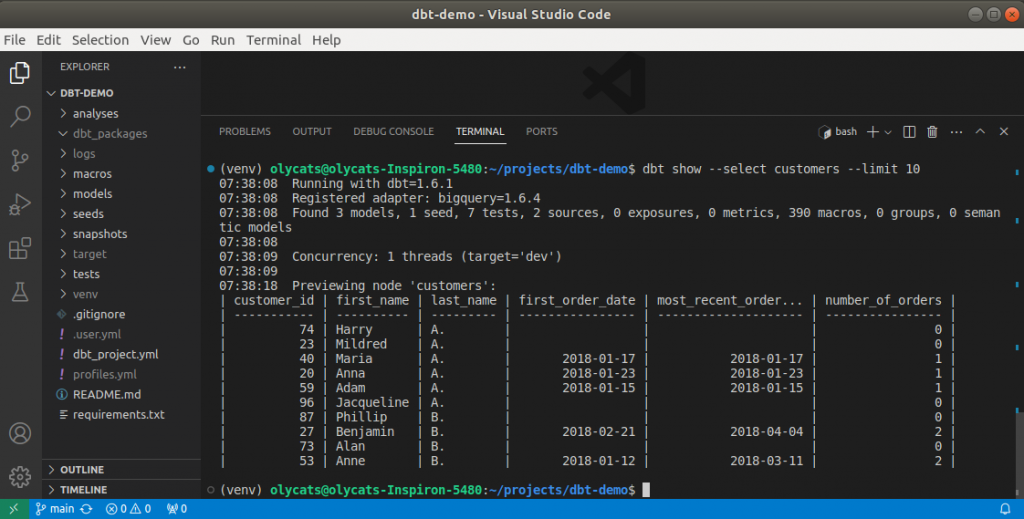Viewport: 1024px width, 519px height.
Task: Open the File menu
Action: coord(14,40)
